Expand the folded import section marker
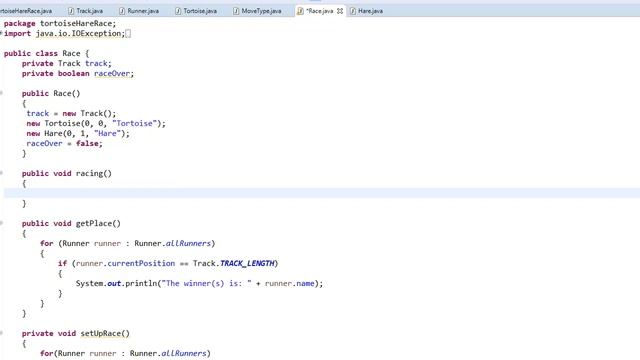The height and width of the screenshot is (360, 640). [1, 33]
